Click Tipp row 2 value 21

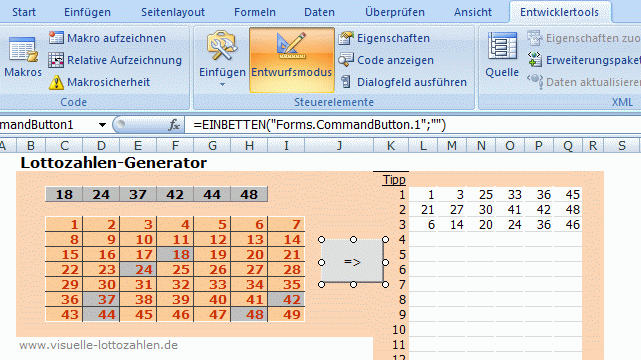(423, 210)
